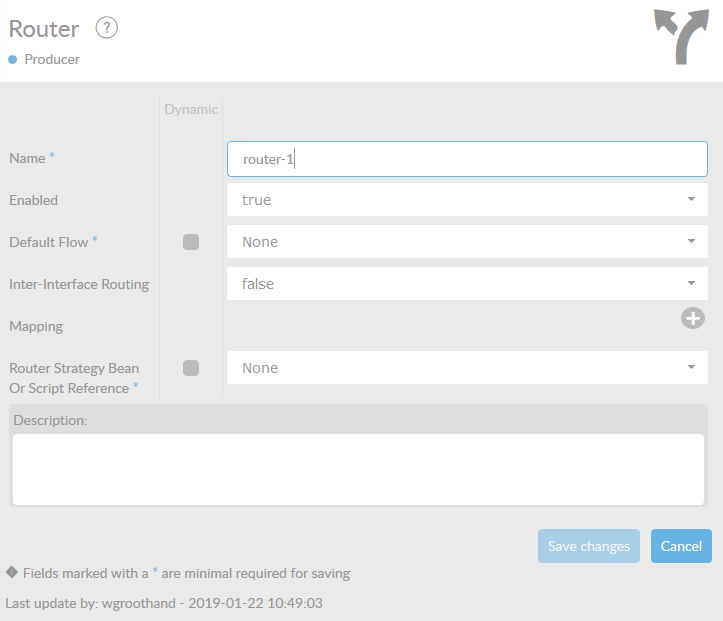Click the diamond icon before the required-fields note
The image size is (723, 621).
point(11,573)
